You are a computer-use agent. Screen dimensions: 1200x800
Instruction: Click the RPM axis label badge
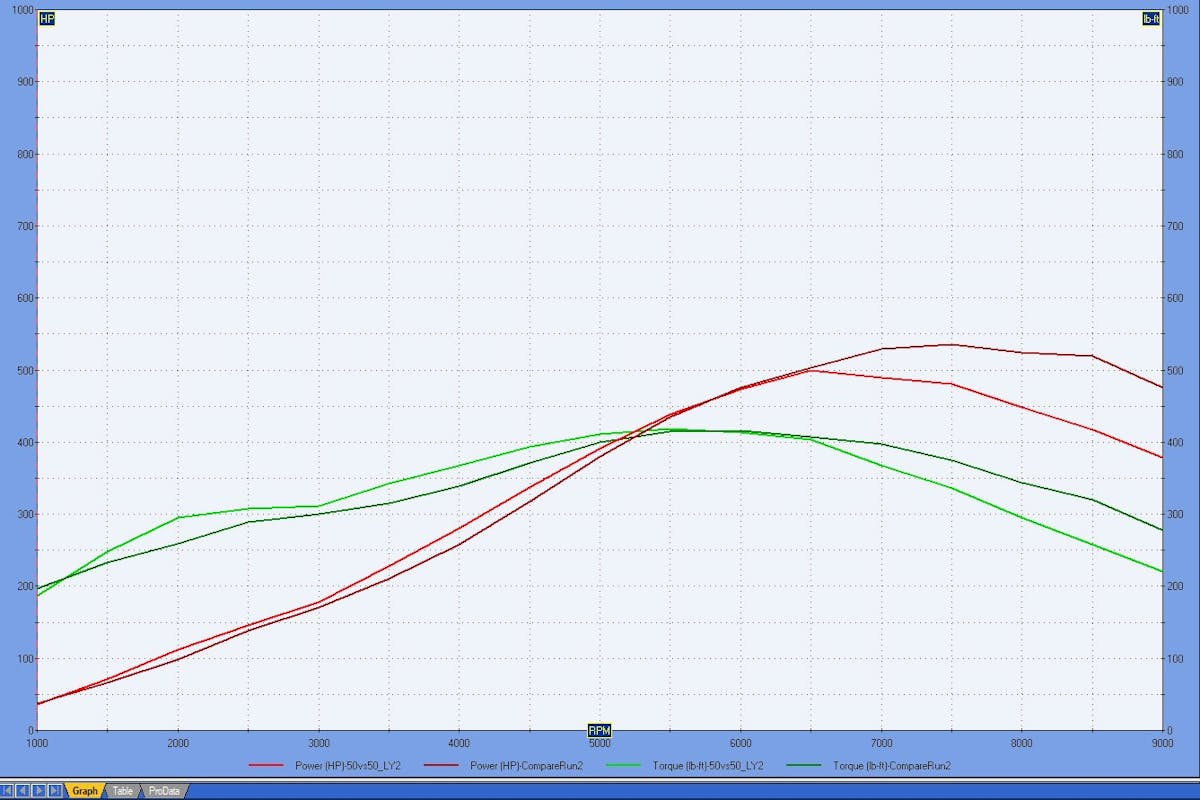tap(599, 730)
